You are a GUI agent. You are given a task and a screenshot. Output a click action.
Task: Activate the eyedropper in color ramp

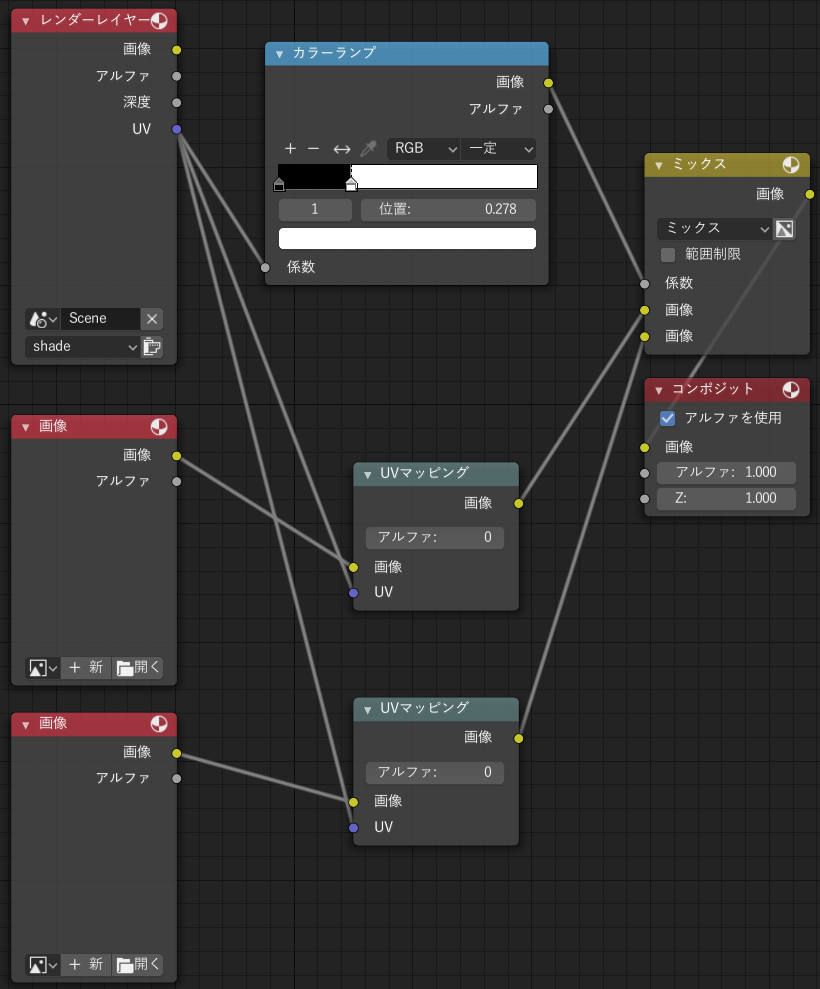pos(368,148)
